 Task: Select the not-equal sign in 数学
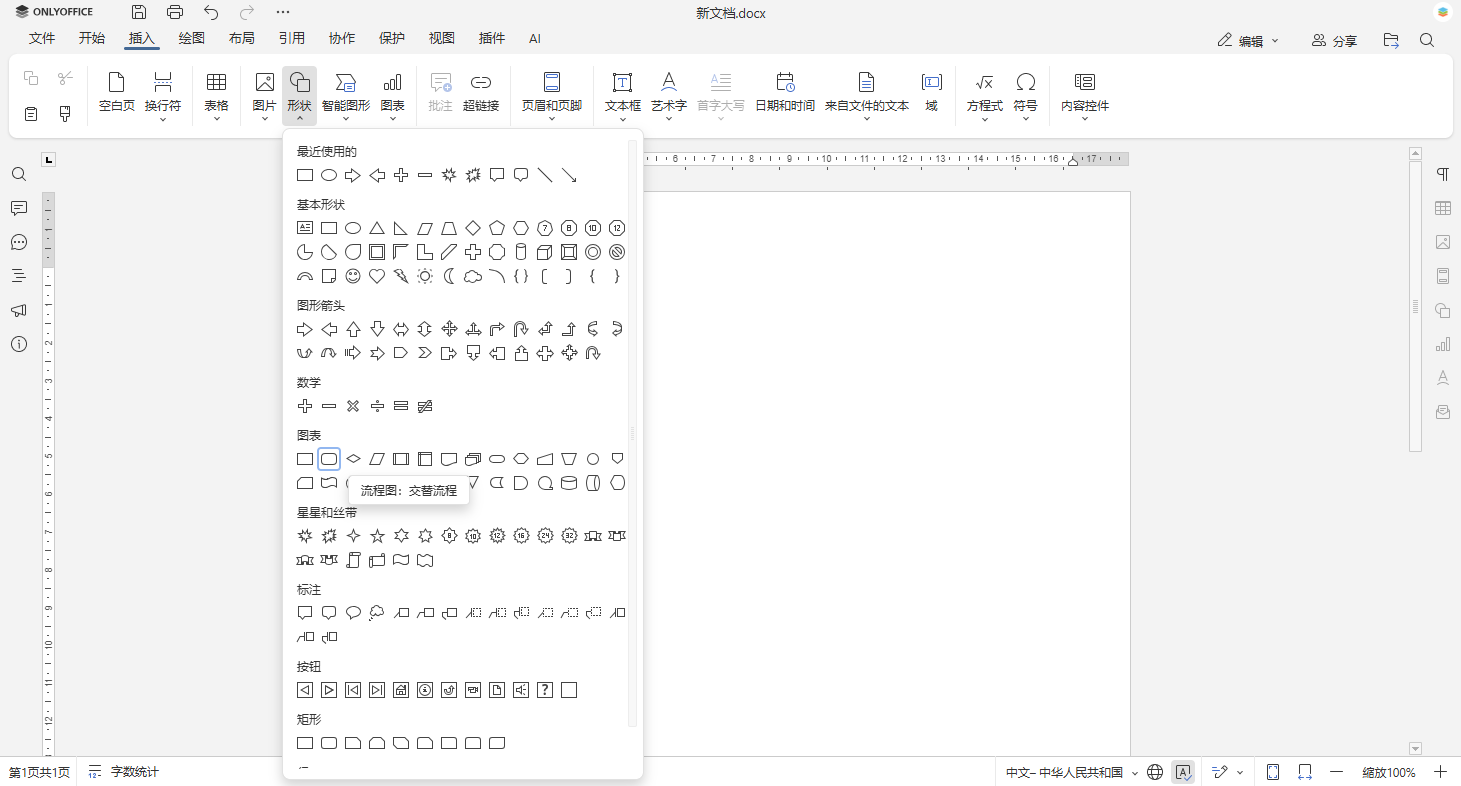[x=425, y=406]
